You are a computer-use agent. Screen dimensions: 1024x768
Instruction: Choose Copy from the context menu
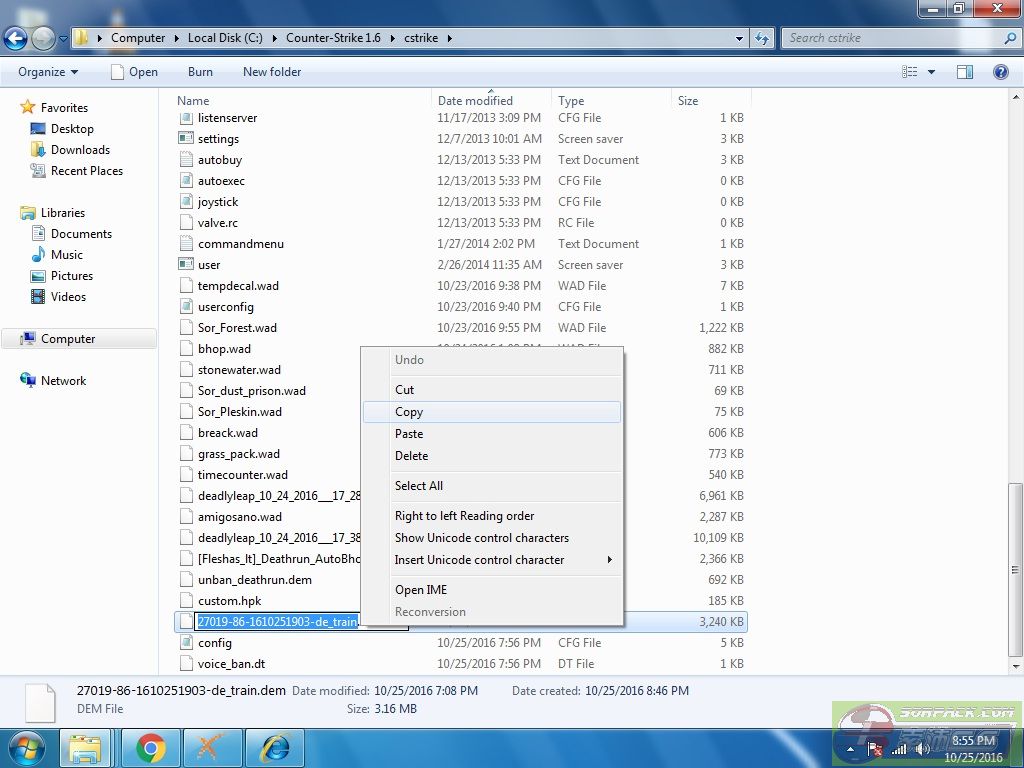pyautogui.click(x=409, y=412)
